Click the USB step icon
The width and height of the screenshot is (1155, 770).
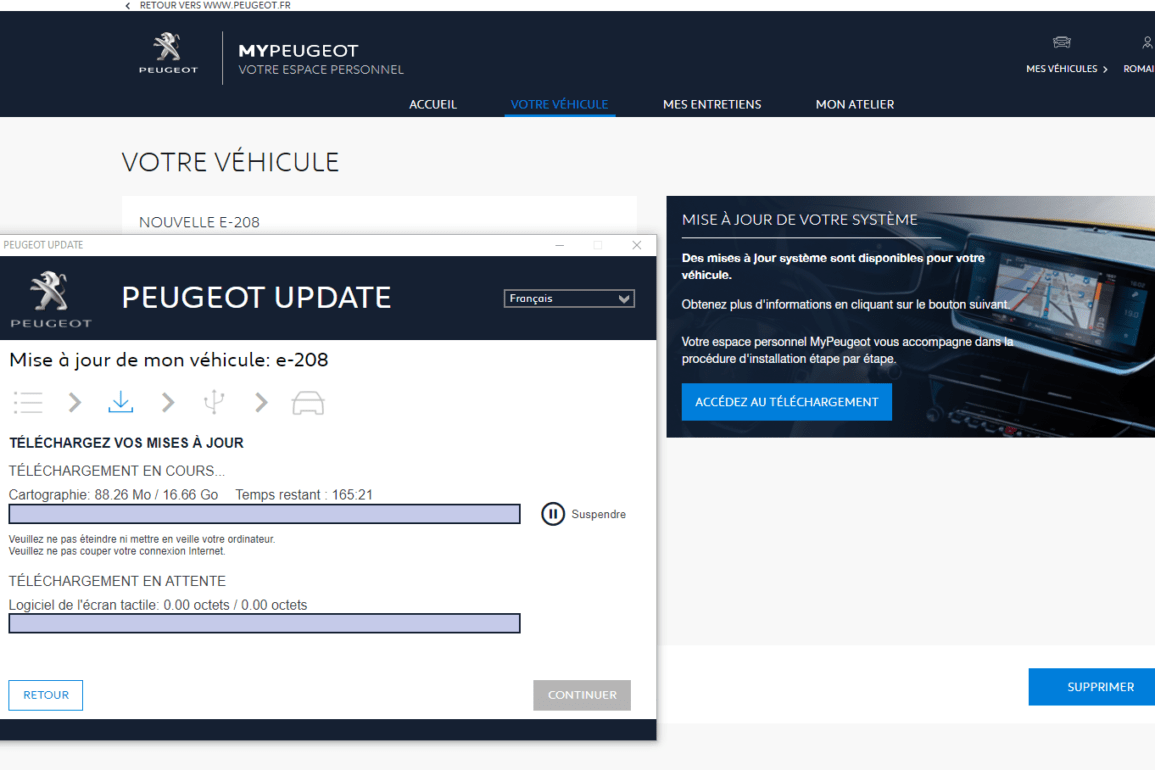[214, 402]
